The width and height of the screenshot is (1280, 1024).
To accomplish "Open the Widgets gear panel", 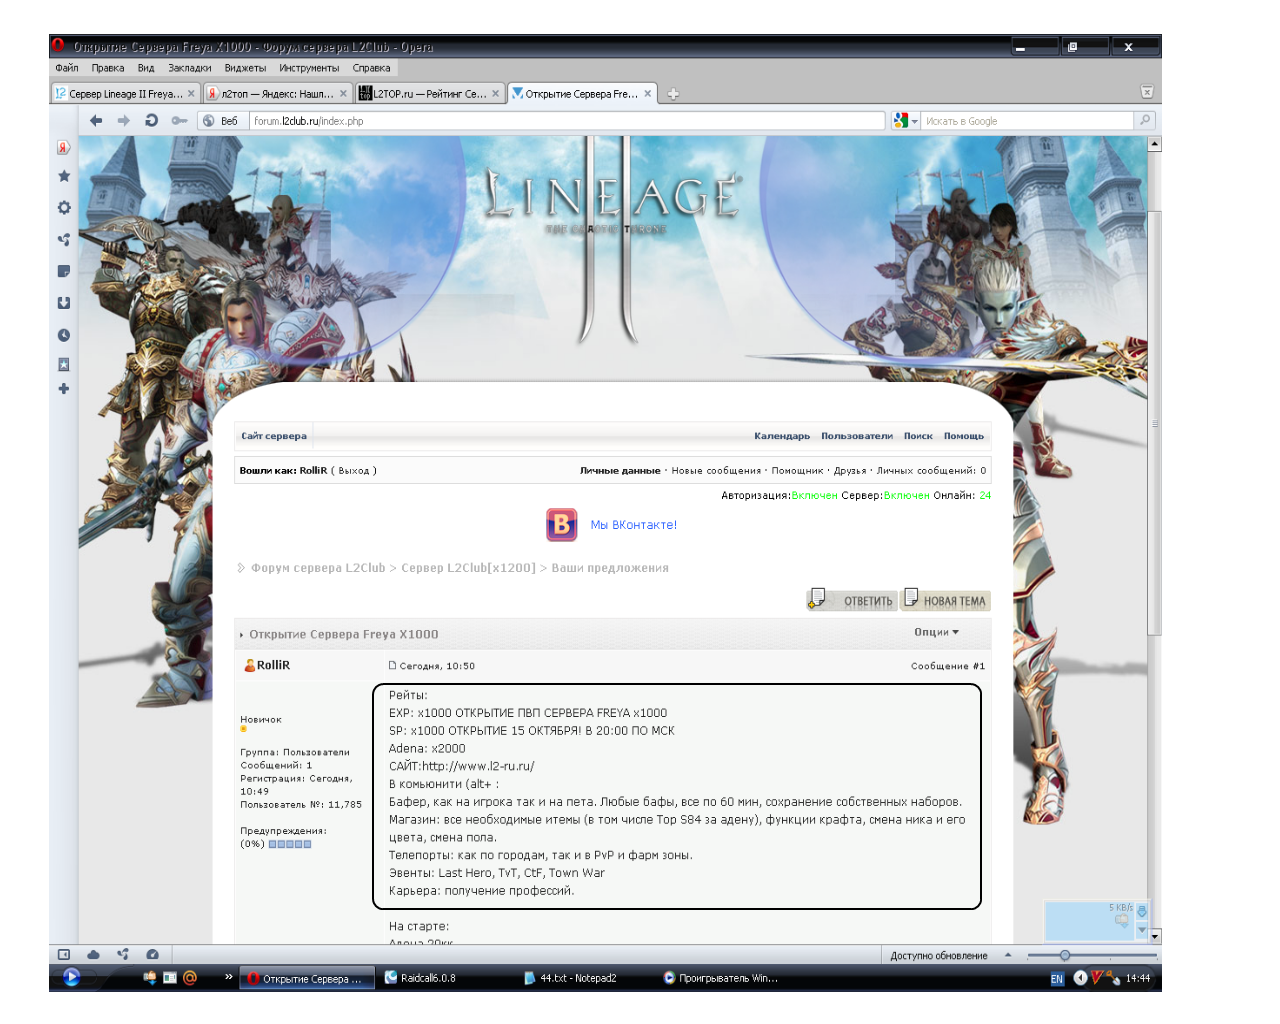I will (x=64, y=208).
